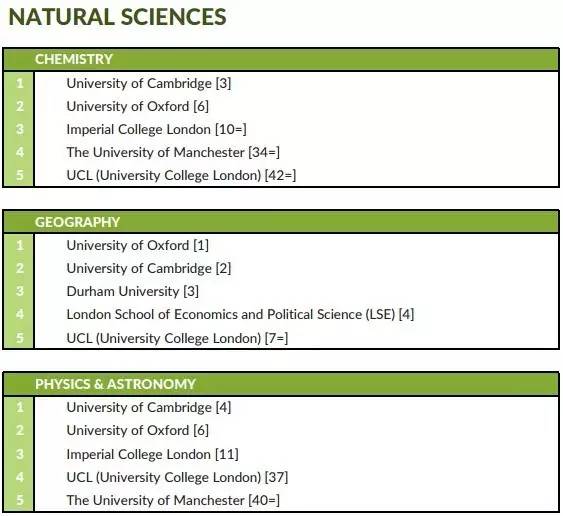The image size is (563, 516).
Task: Select UCL (University College London) [42=]
Action: tap(181, 175)
